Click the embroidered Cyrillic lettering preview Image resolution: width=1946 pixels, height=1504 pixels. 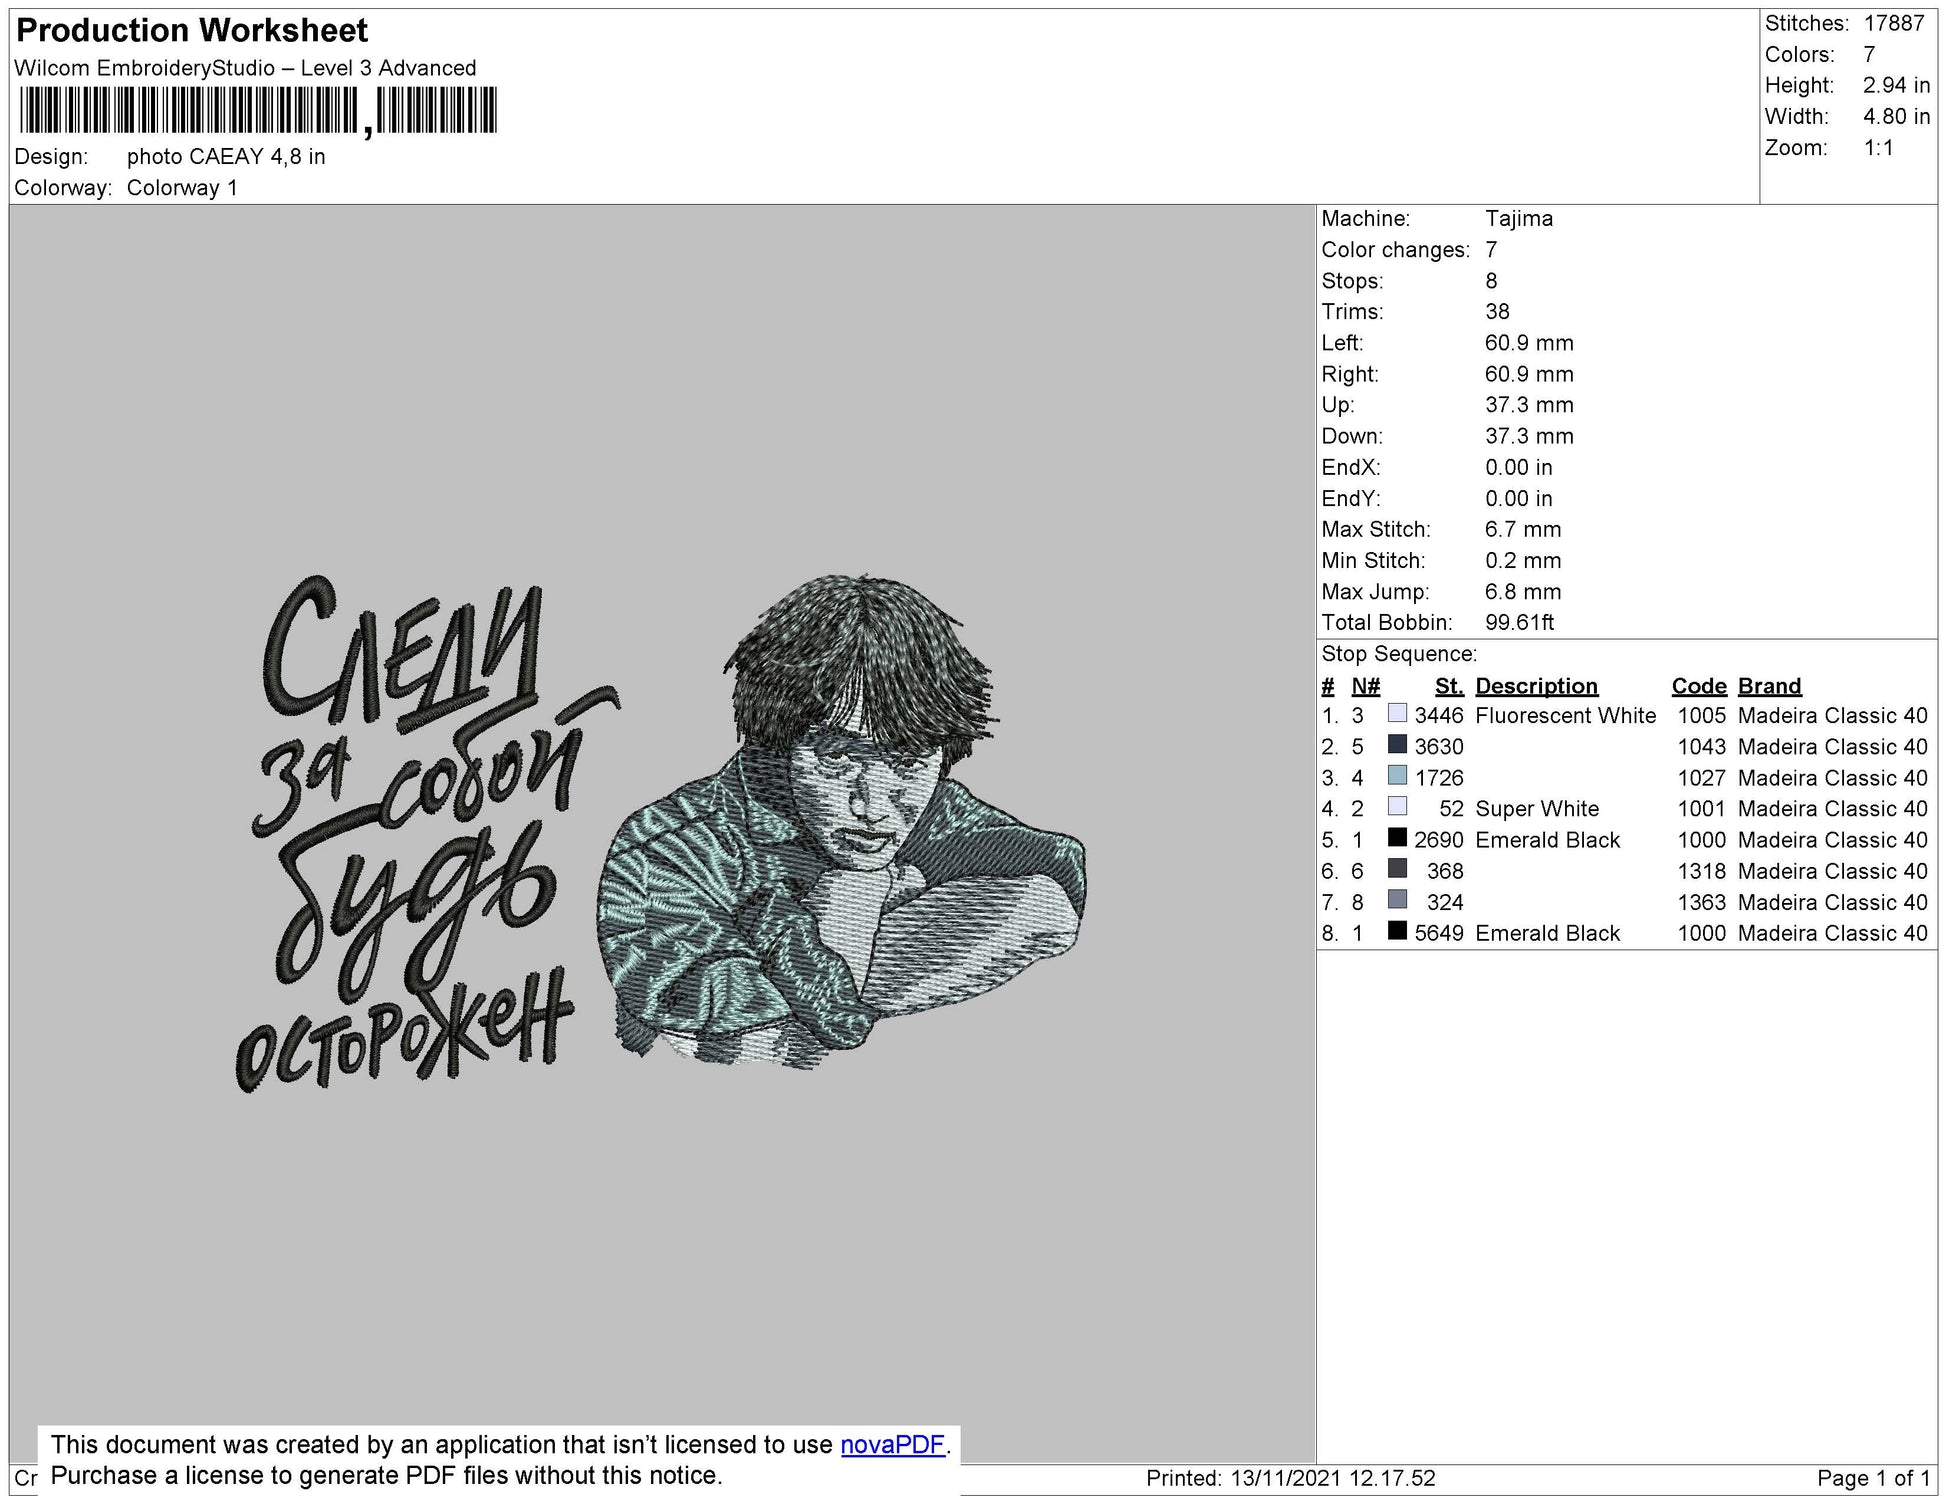[x=427, y=835]
